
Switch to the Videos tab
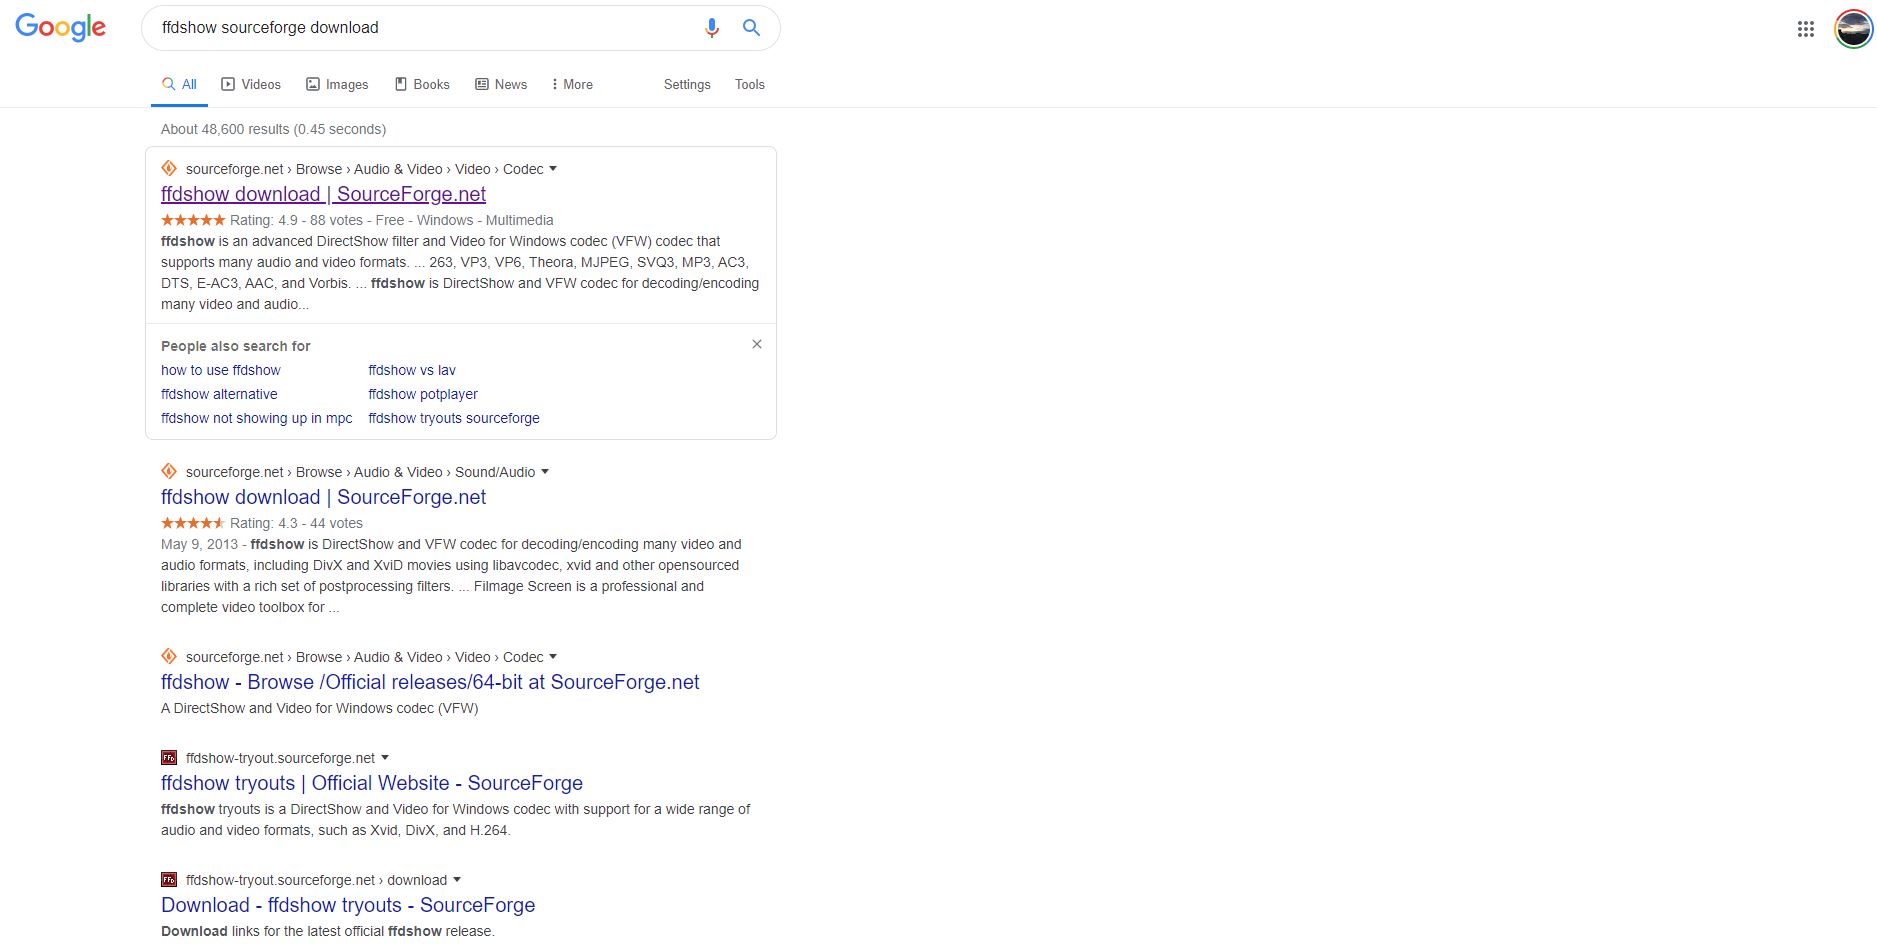(x=251, y=84)
